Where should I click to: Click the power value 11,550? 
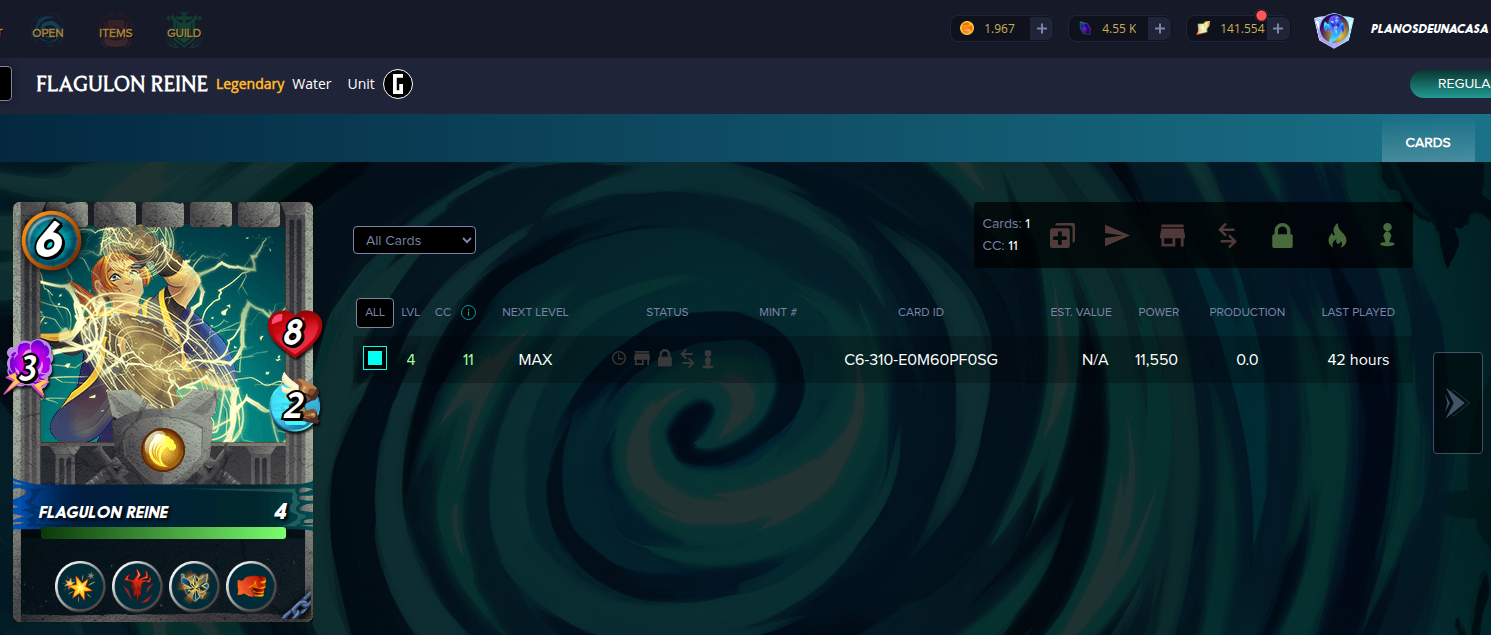pos(1156,359)
